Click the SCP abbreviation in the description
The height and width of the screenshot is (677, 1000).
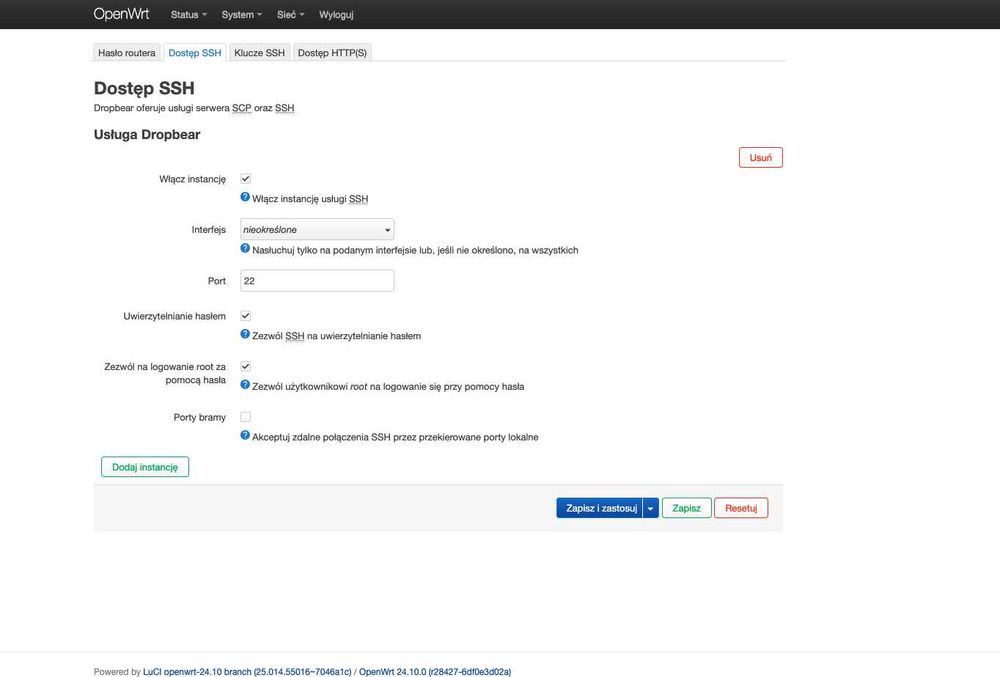coord(242,108)
